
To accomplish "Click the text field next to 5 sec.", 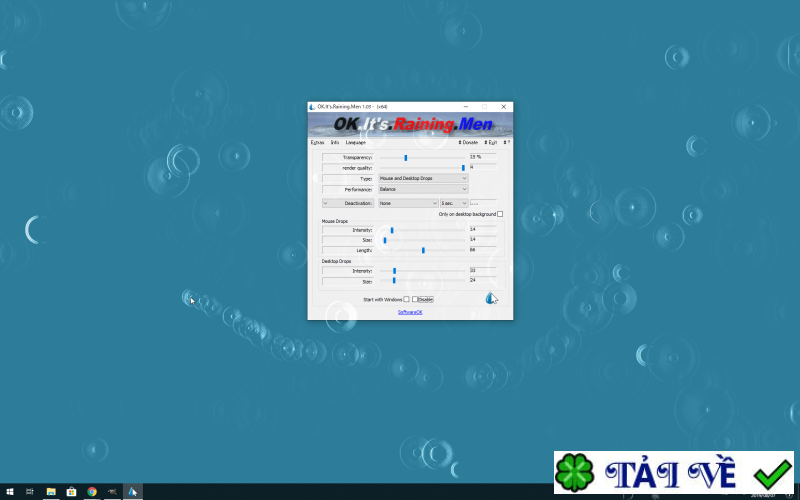I will pyautogui.click(x=483, y=203).
